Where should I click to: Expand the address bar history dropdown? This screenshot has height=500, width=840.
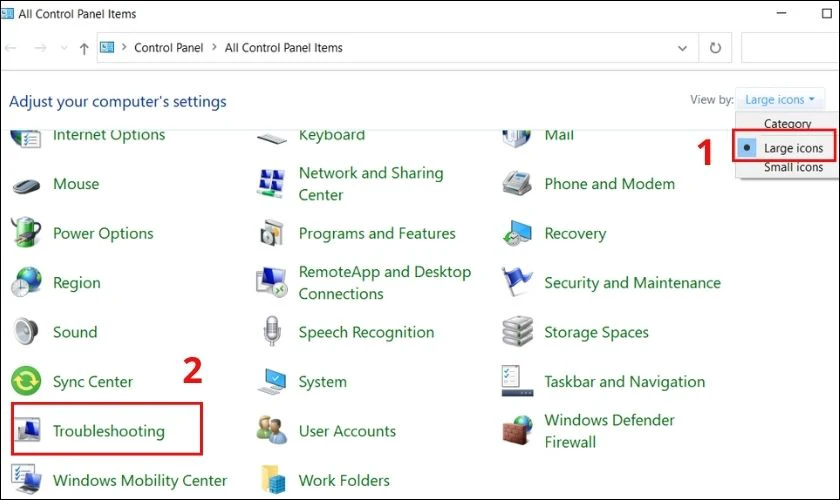(682, 48)
